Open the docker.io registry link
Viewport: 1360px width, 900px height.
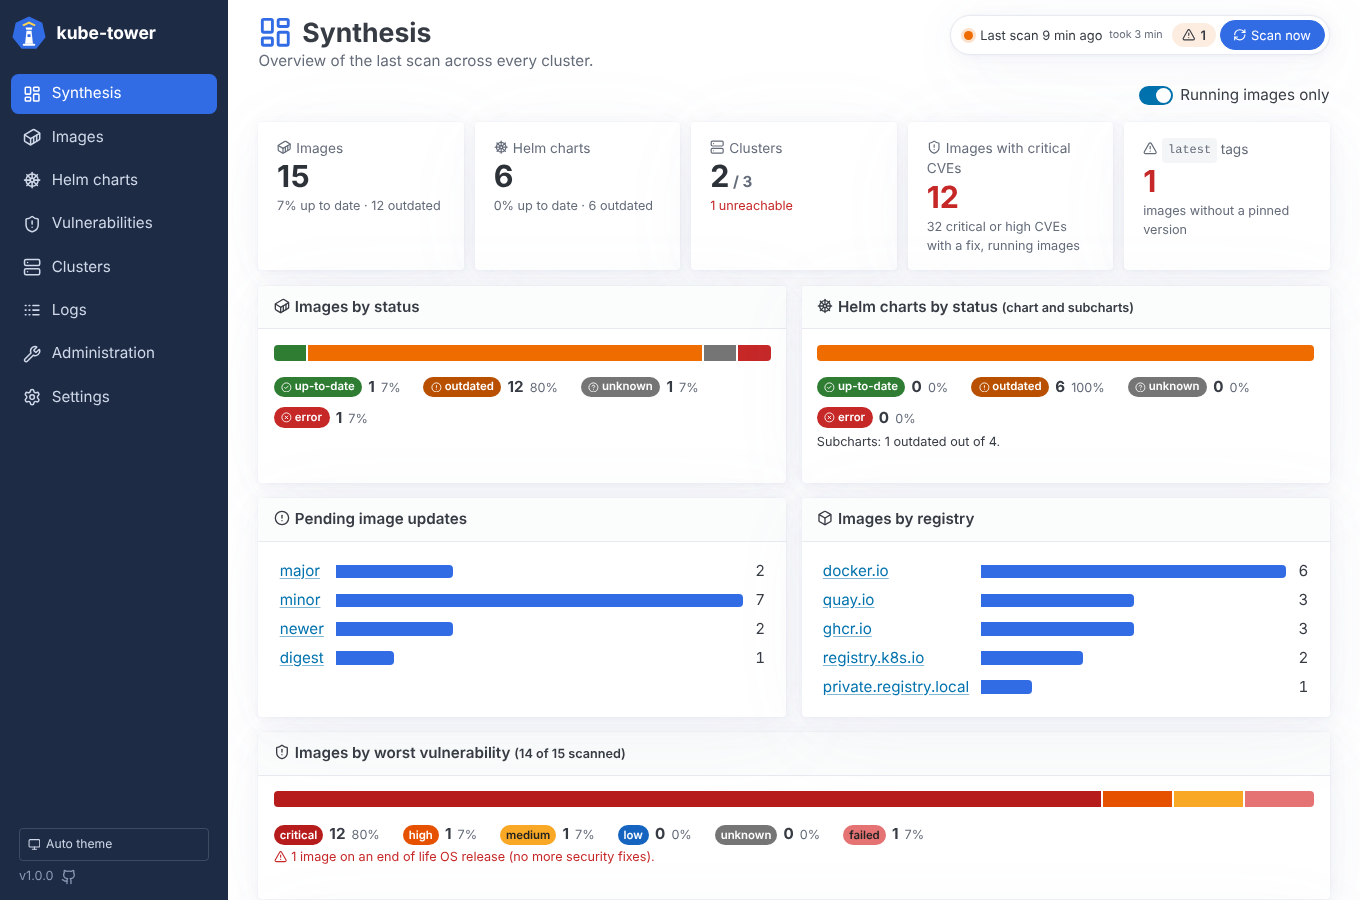pyautogui.click(x=855, y=571)
